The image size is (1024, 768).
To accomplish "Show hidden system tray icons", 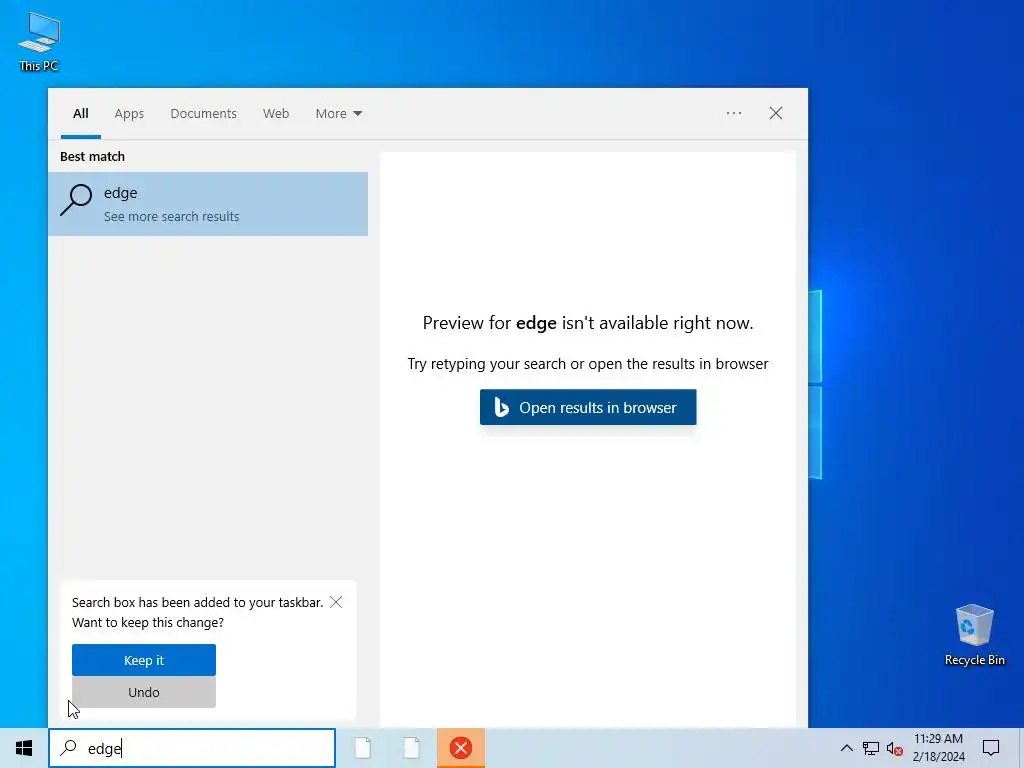I will 846,748.
